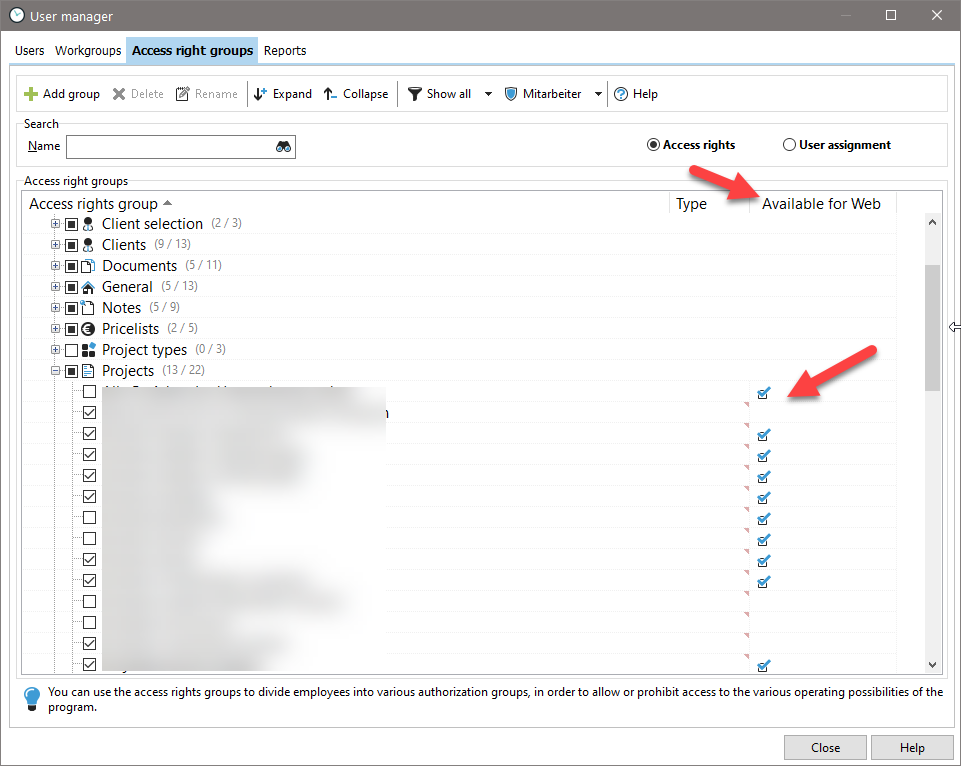The width and height of the screenshot is (961, 766).
Task: Open the Mitarbeiter dropdown arrow
Action: coord(598,94)
